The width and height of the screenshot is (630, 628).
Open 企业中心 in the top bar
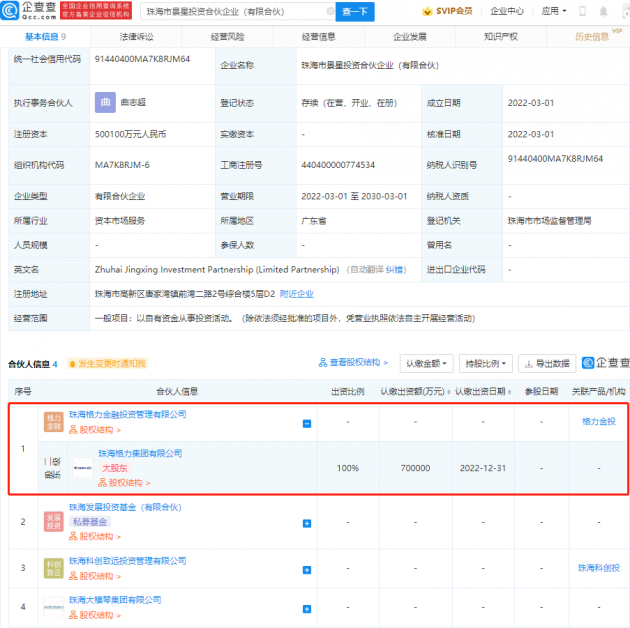click(507, 11)
